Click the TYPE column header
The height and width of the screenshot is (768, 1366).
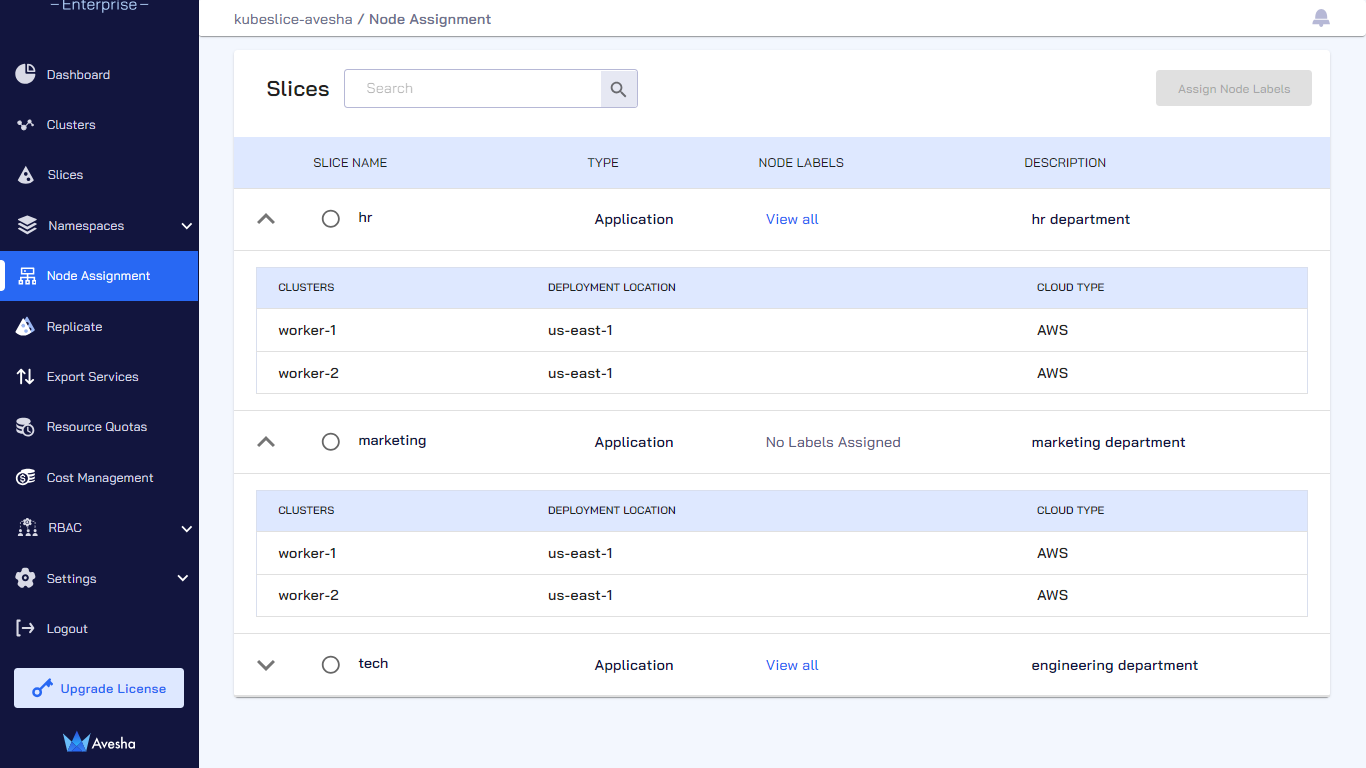(x=603, y=163)
